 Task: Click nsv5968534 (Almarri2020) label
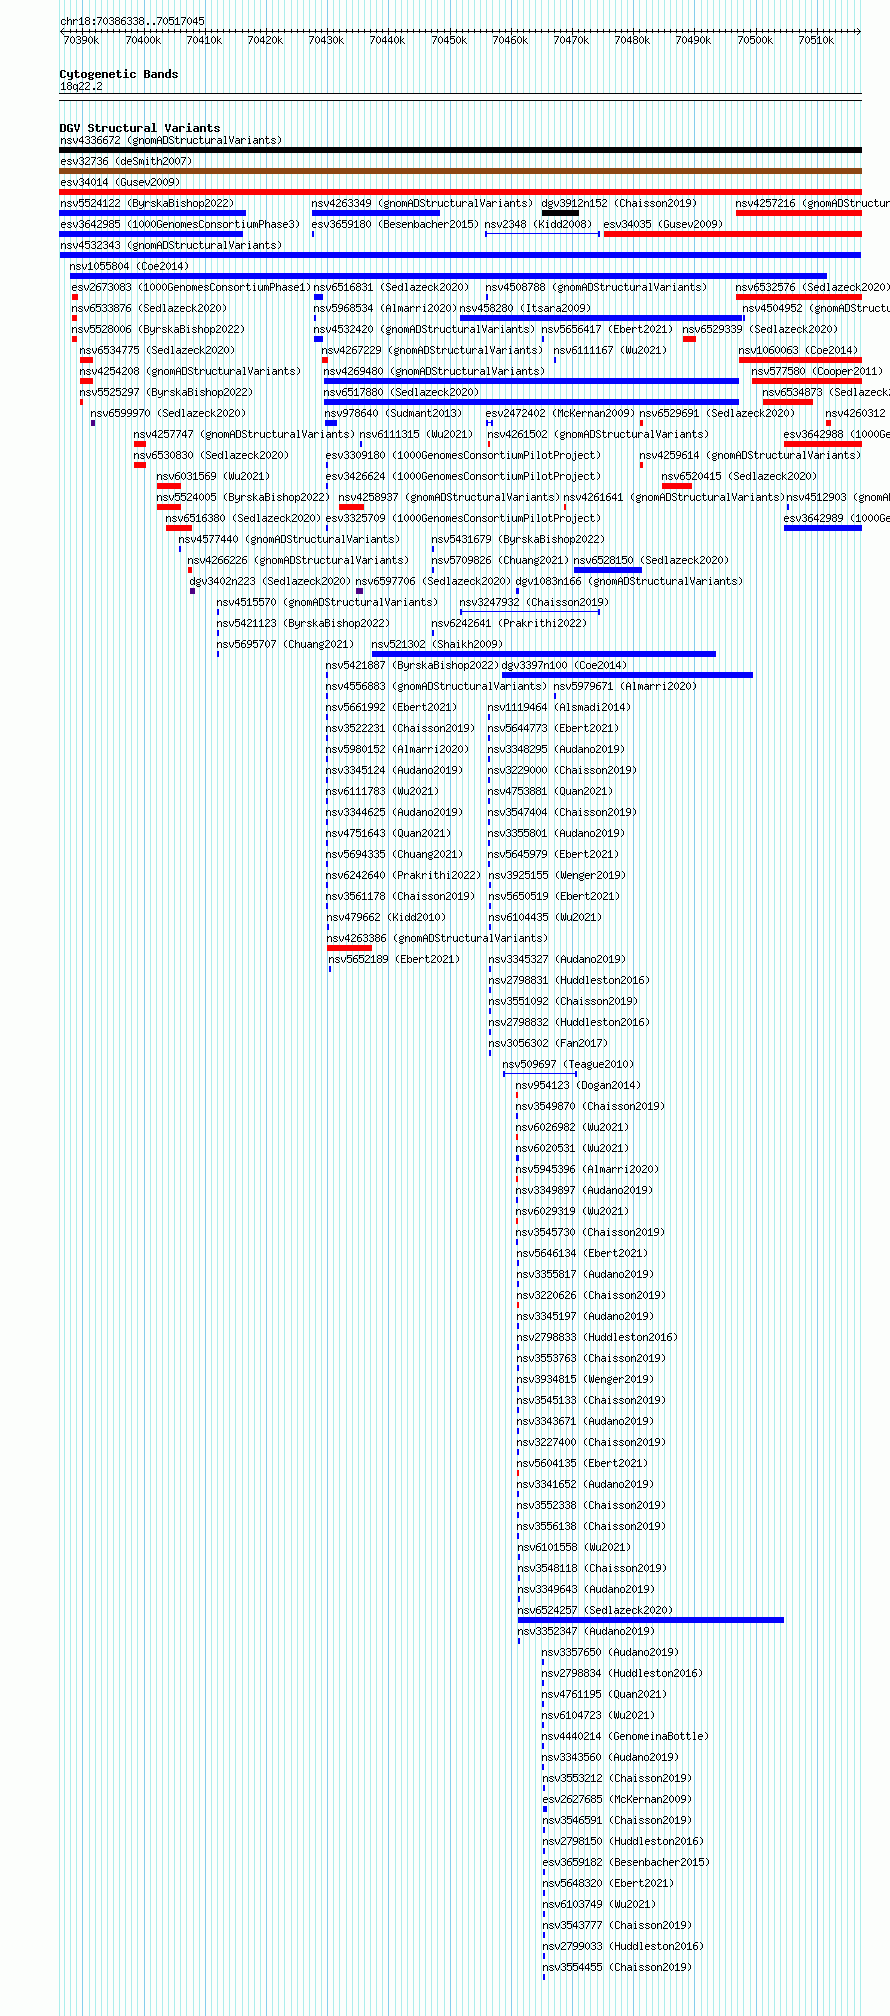pyautogui.click(x=385, y=308)
